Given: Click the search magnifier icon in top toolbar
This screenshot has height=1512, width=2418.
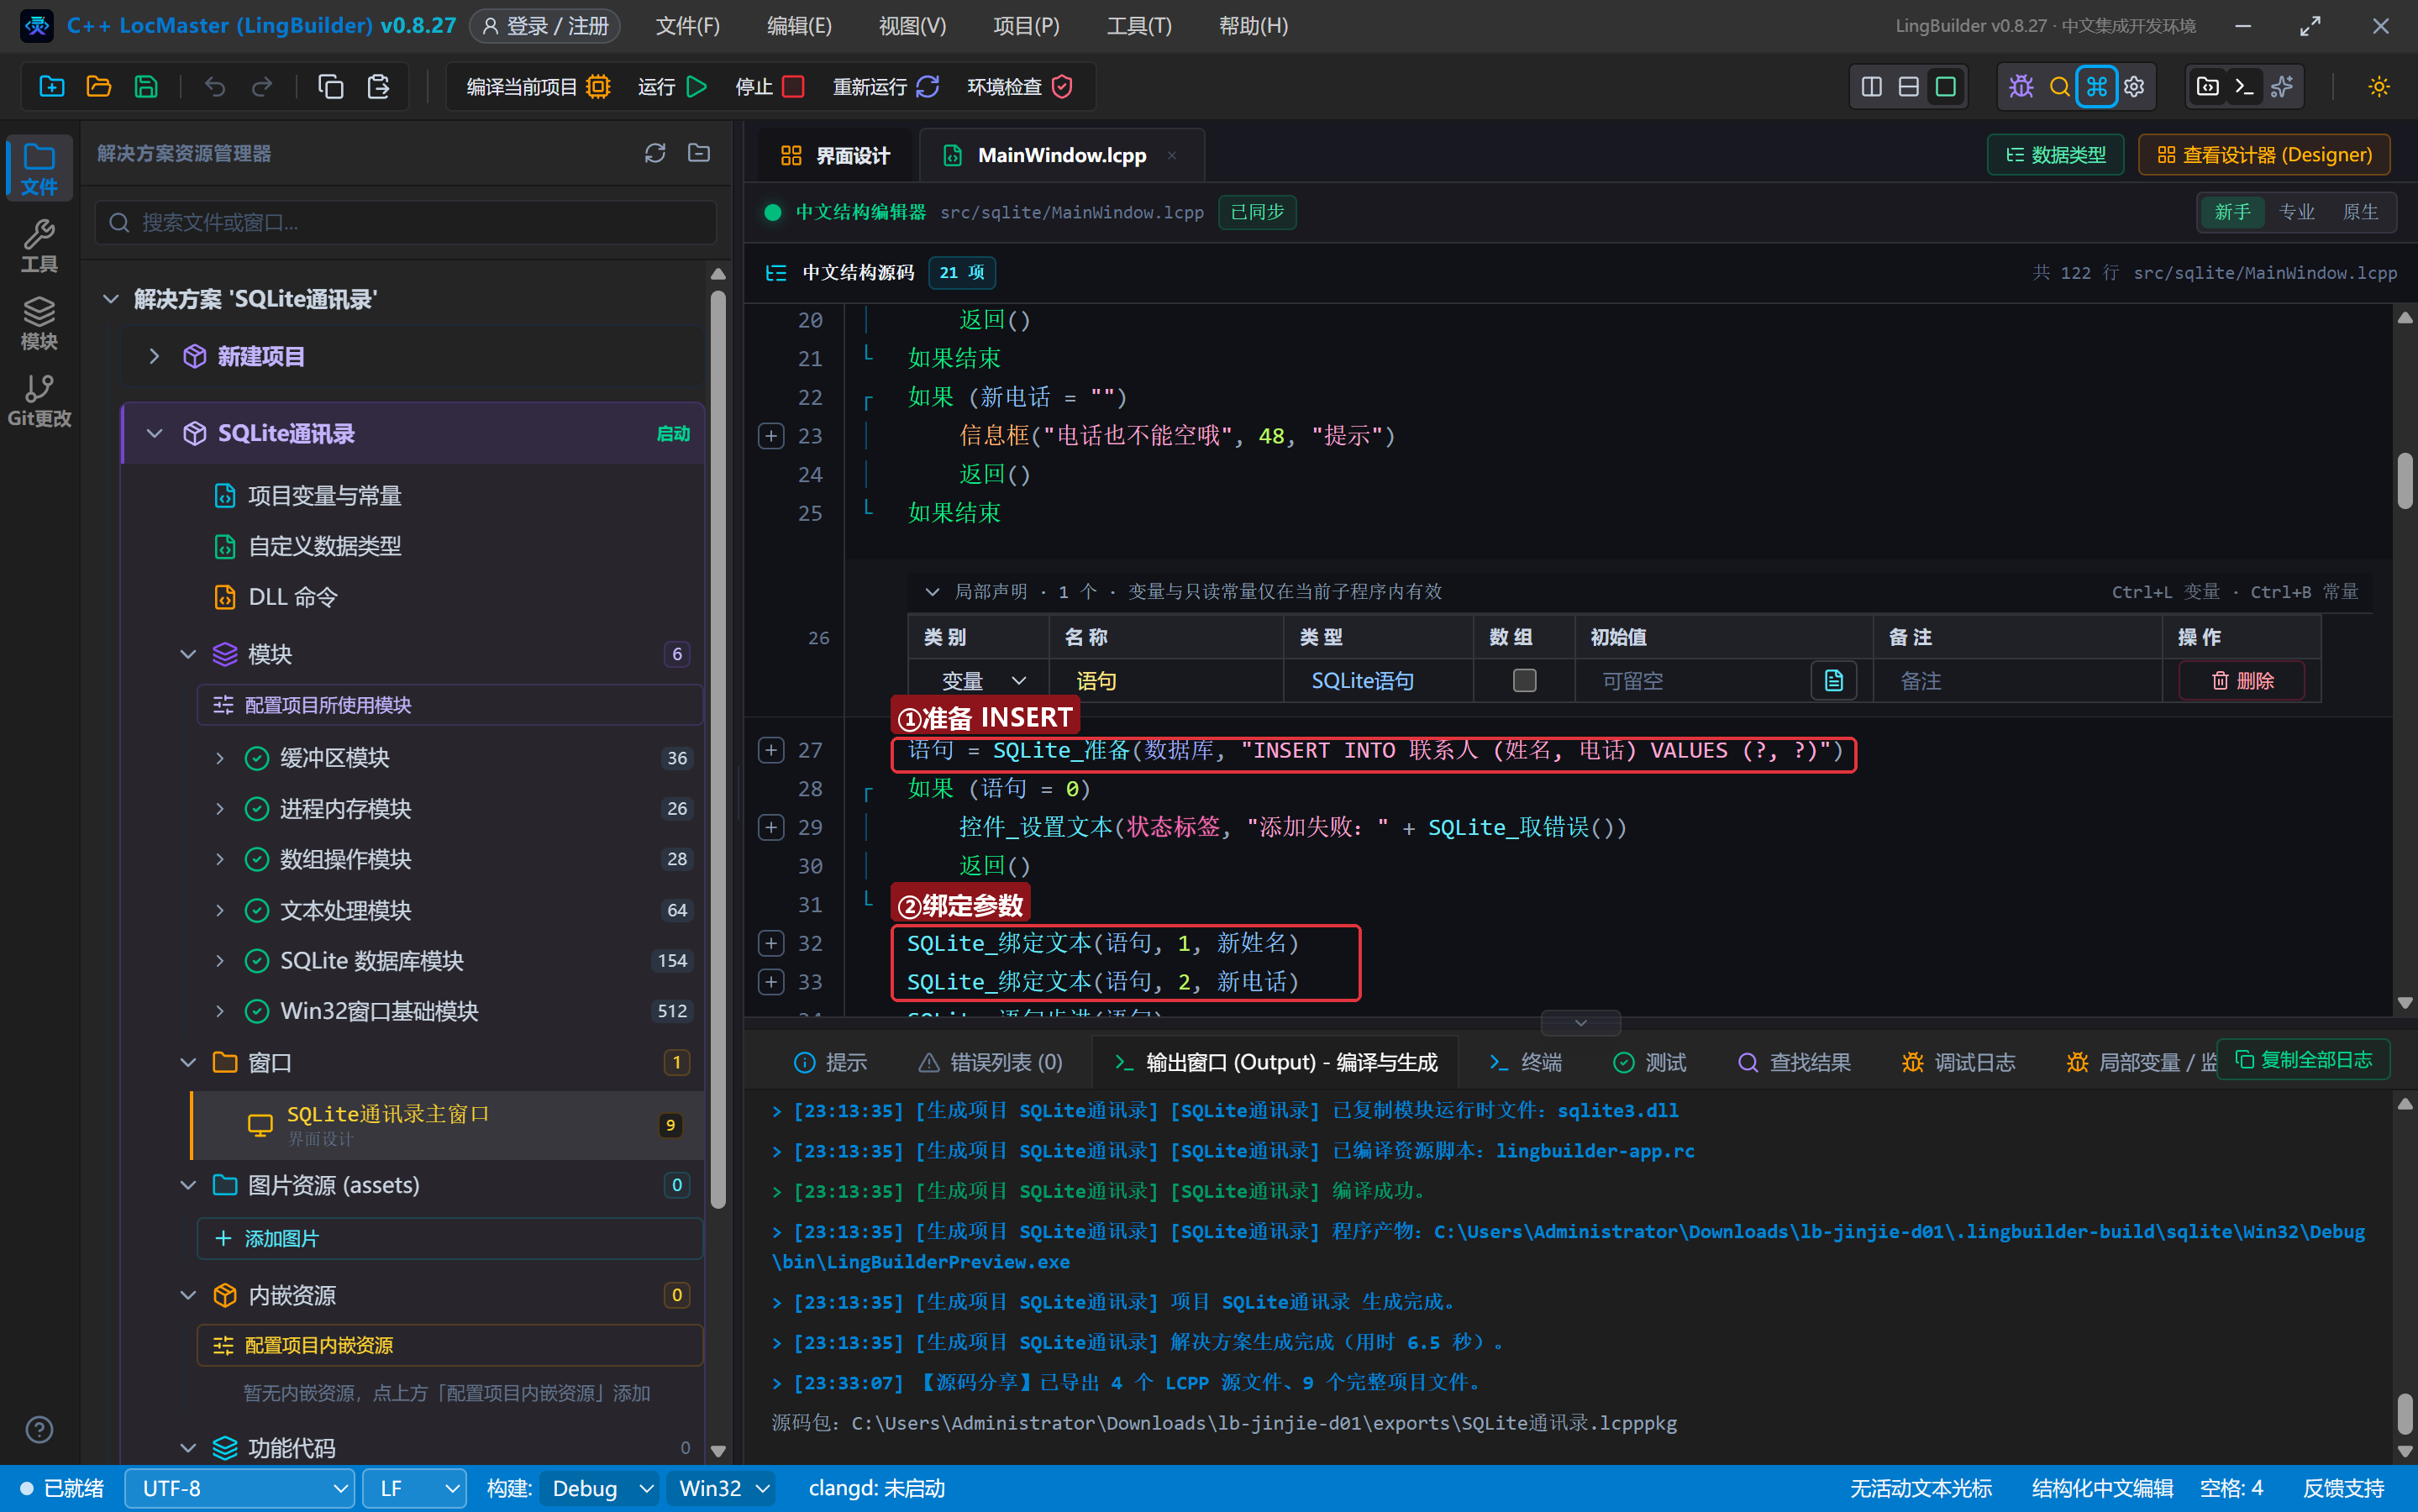Looking at the screenshot, I should click(2059, 87).
